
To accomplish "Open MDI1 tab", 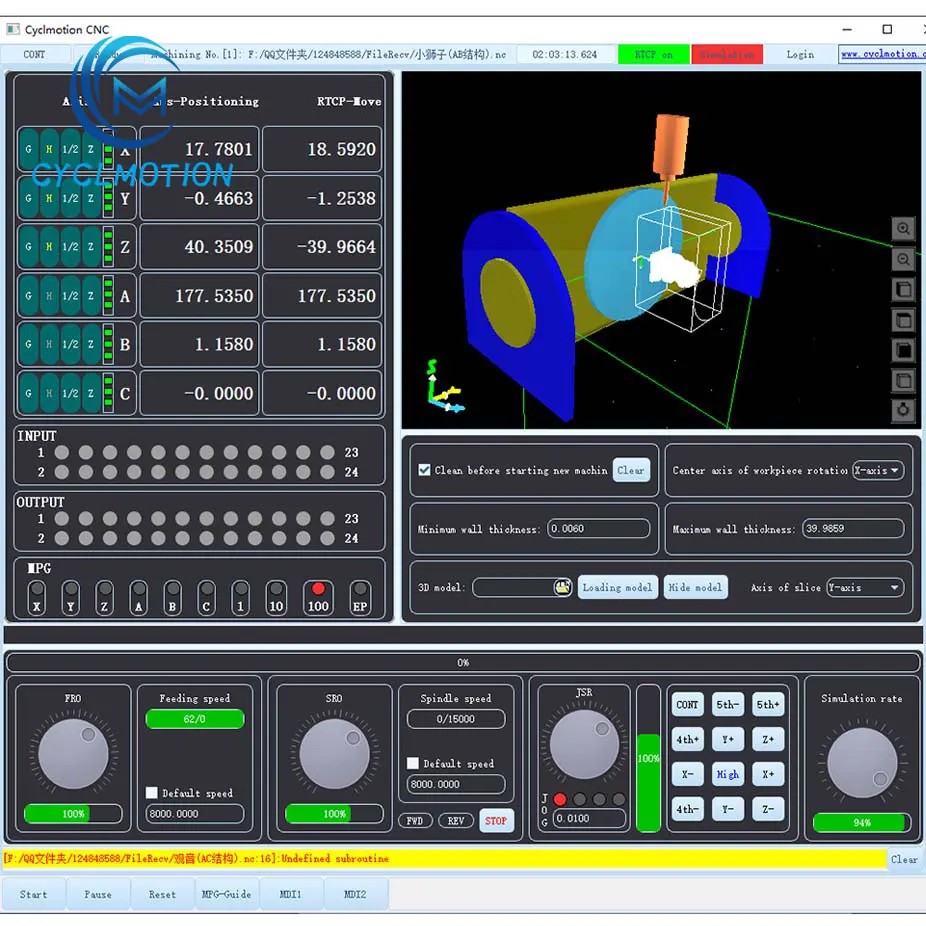I will [x=291, y=894].
